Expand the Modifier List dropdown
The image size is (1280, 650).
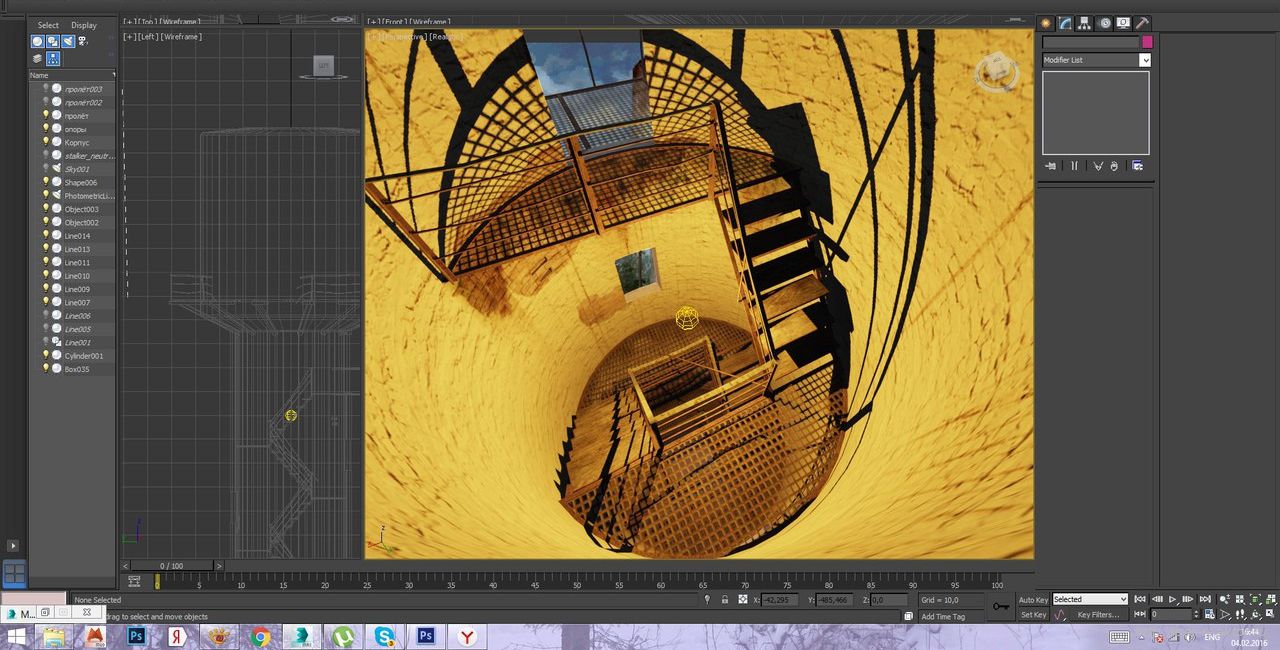pos(1145,60)
